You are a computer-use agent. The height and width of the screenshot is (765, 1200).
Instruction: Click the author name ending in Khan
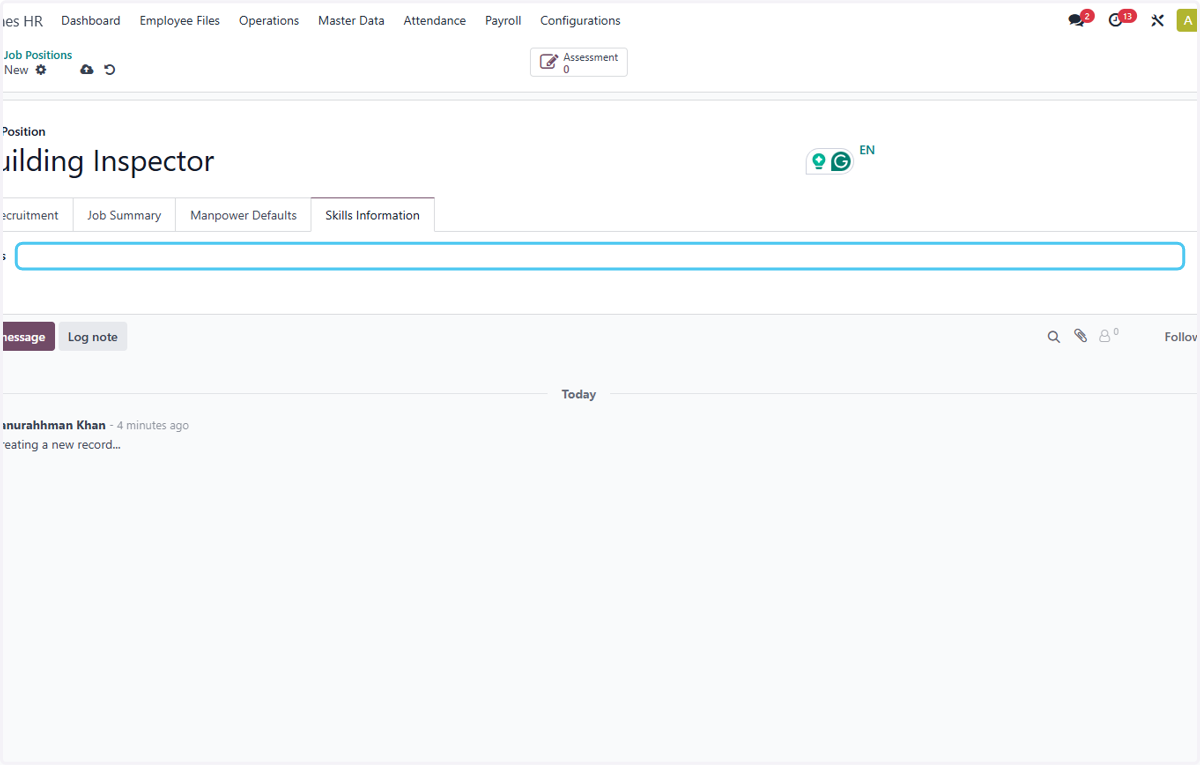point(53,425)
